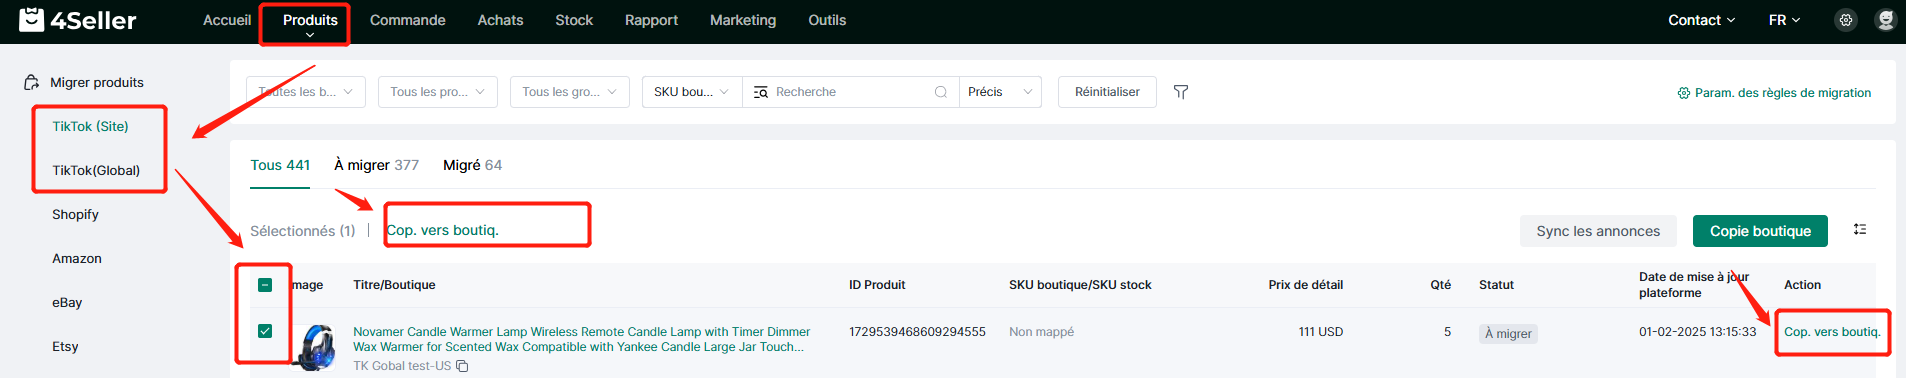The image size is (1906, 378).
Task: Select TikTok(Global) in sidebar
Action: (x=96, y=170)
